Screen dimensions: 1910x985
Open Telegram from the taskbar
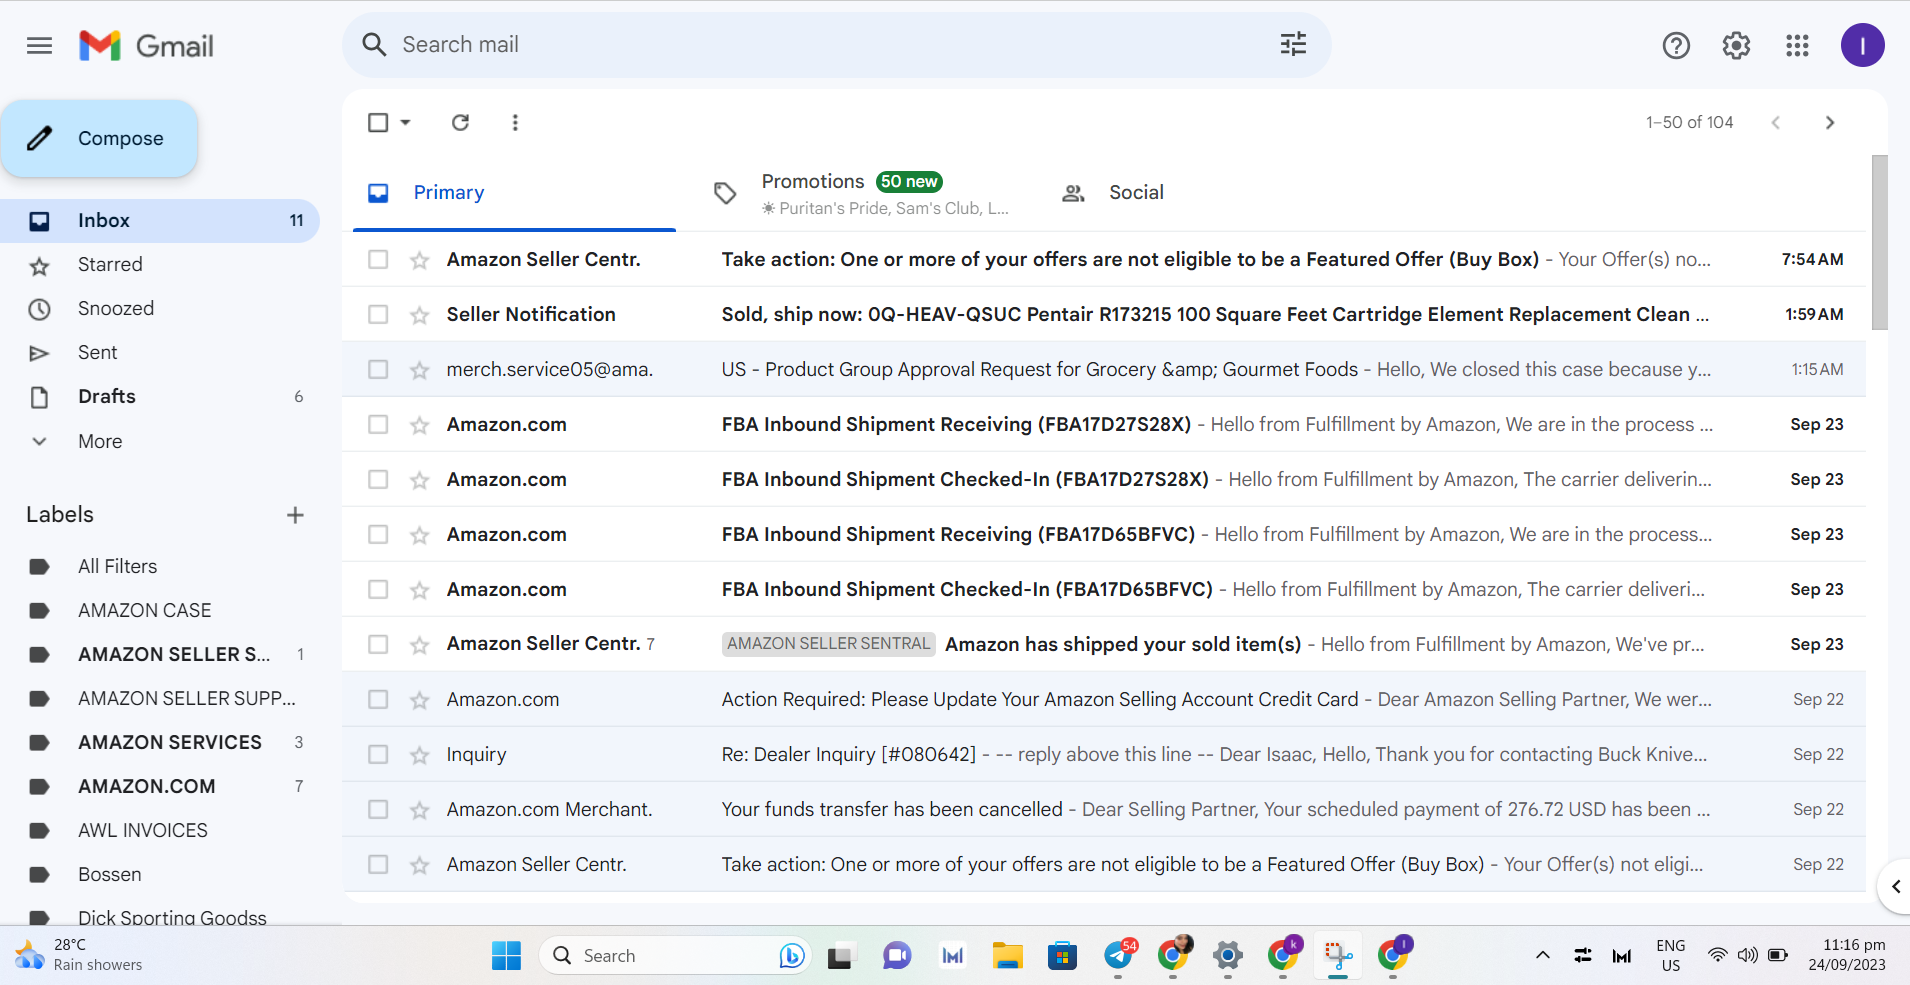pos(1119,956)
